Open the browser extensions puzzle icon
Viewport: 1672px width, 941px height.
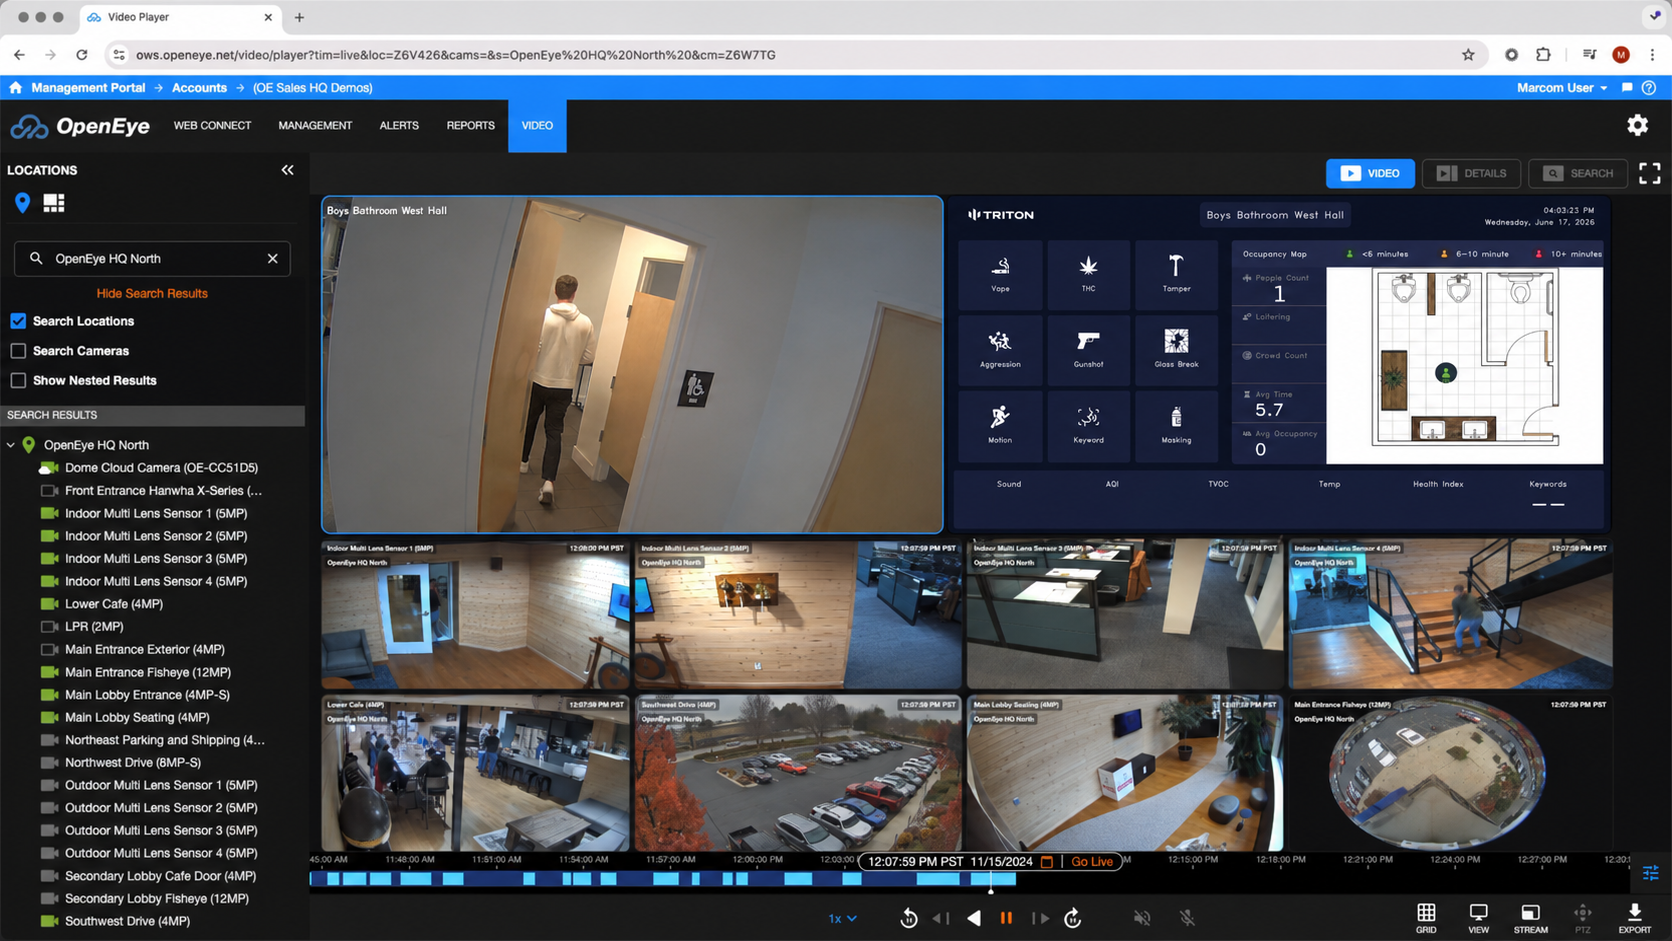(1543, 55)
